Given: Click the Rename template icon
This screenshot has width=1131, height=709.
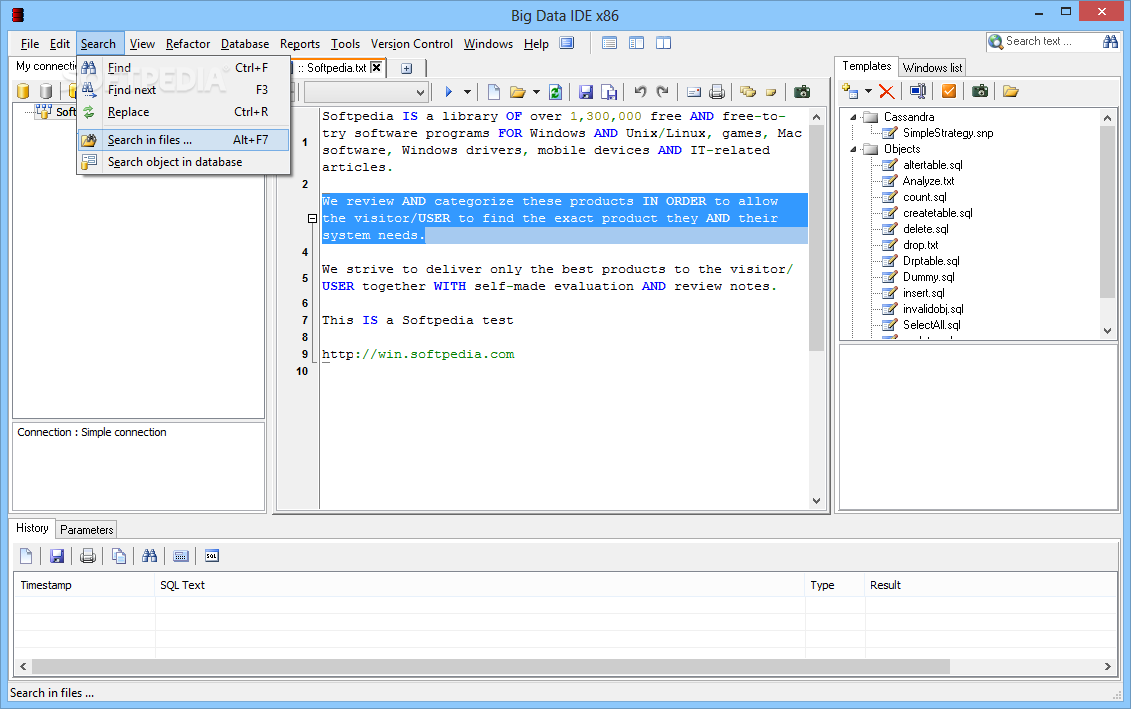Looking at the screenshot, I should tap(917, 91).
